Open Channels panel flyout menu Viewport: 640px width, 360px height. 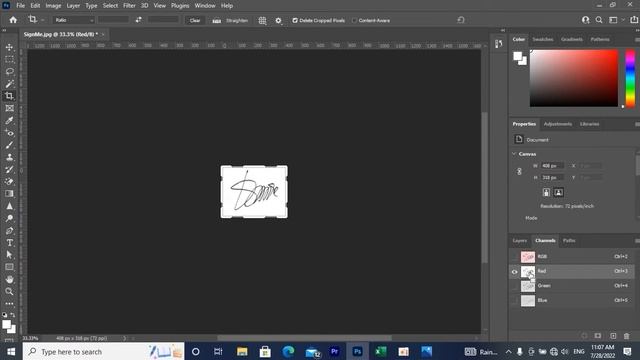637,241
